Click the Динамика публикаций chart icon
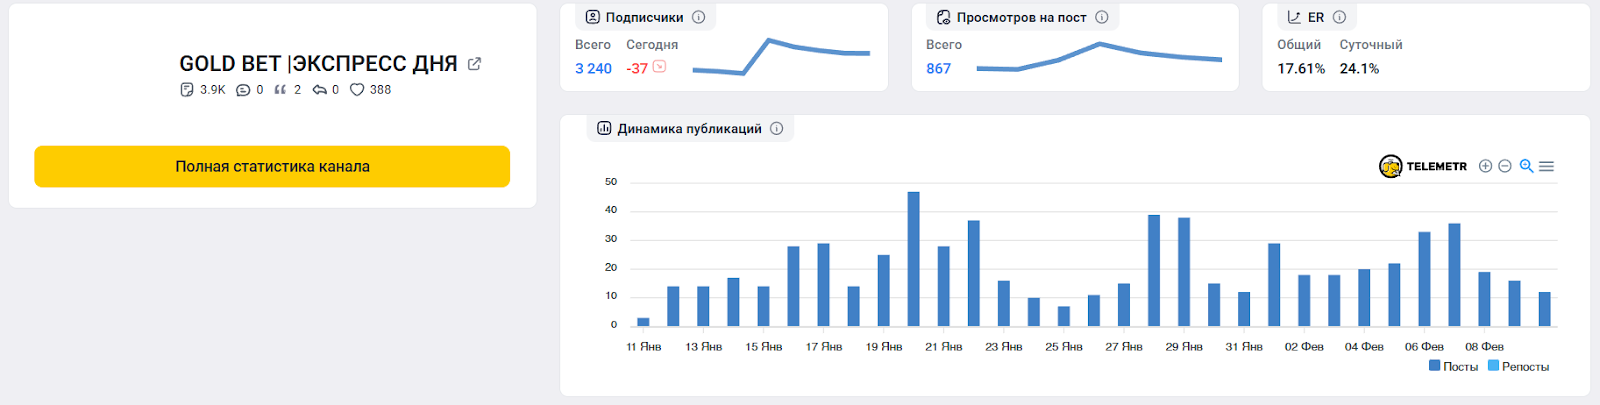1600x405 pixels. [604, 128]
